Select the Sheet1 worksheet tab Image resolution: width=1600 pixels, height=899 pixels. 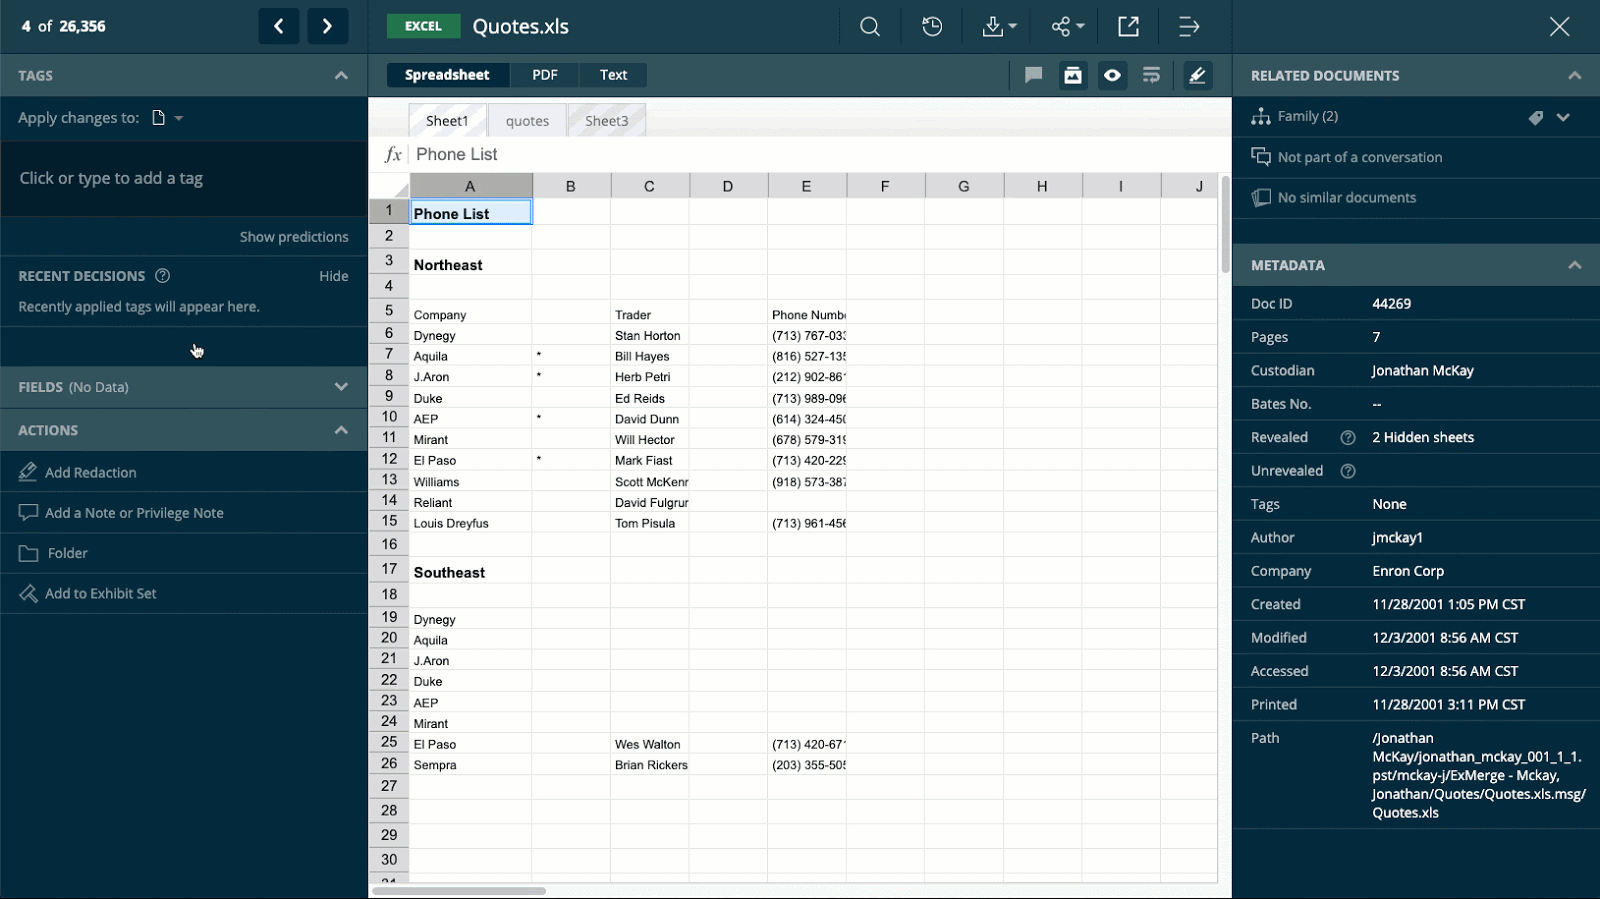[447, 120]
